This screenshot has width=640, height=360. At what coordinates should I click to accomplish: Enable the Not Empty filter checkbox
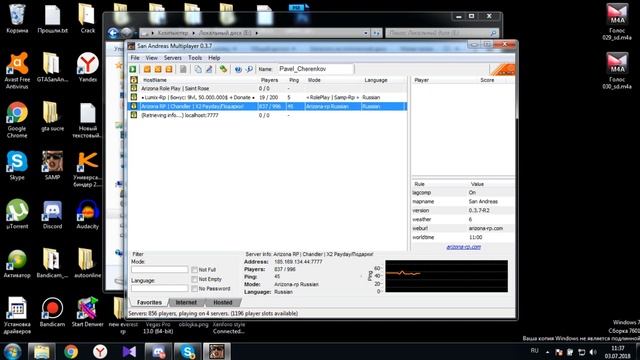point(194,279)
